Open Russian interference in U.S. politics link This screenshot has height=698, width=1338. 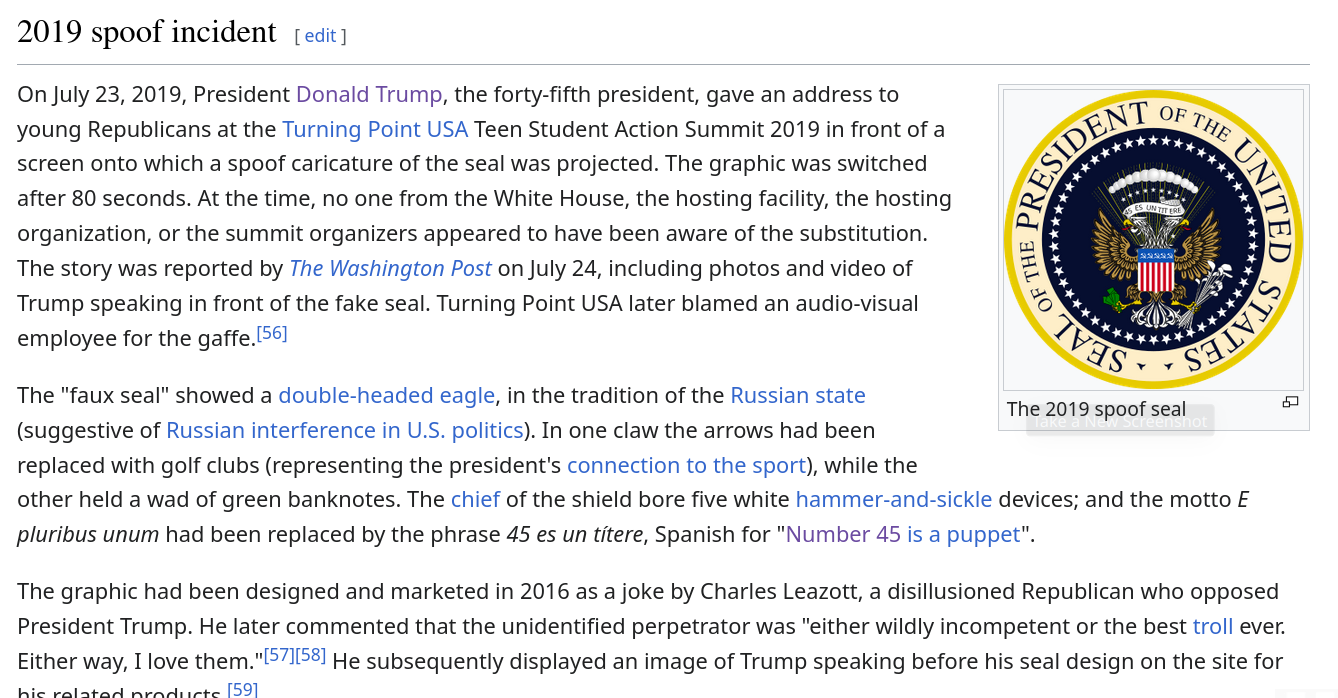(345, 431)
